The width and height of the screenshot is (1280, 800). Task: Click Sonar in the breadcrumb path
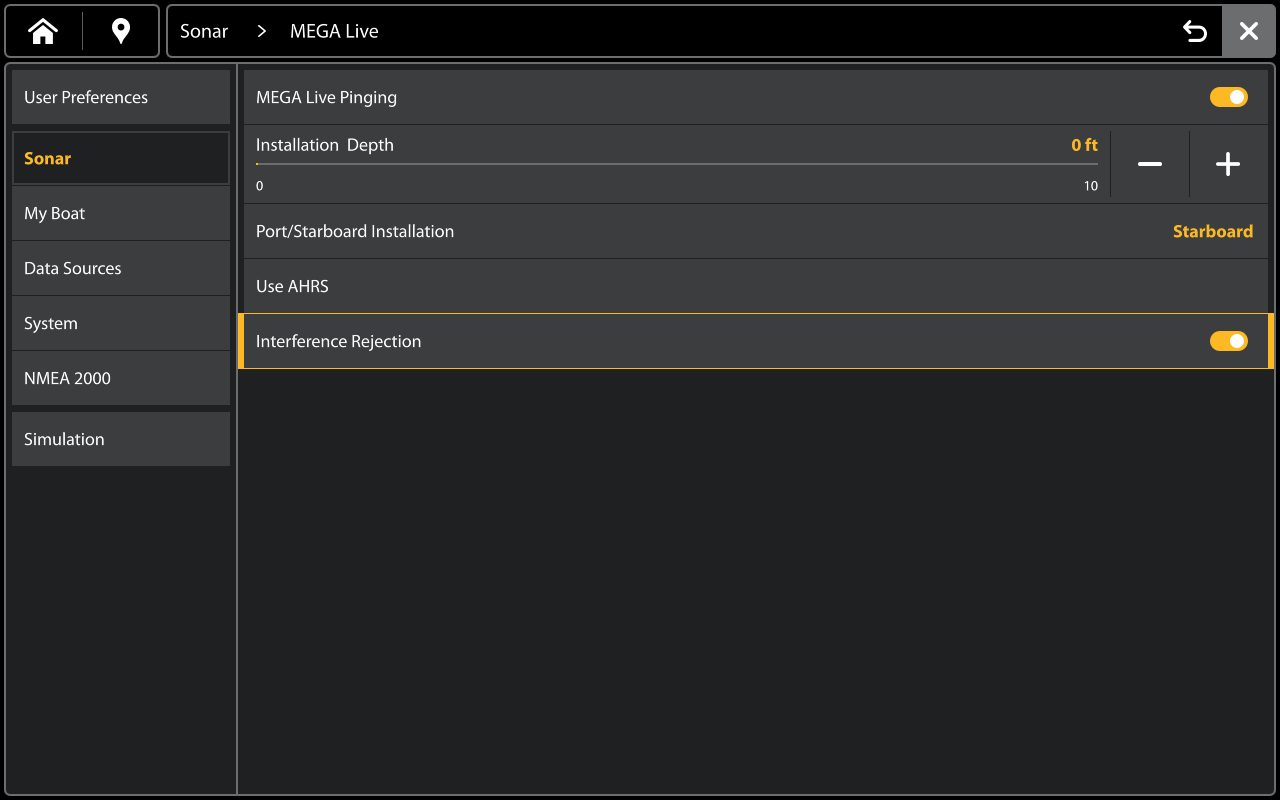tap(204, 31)
